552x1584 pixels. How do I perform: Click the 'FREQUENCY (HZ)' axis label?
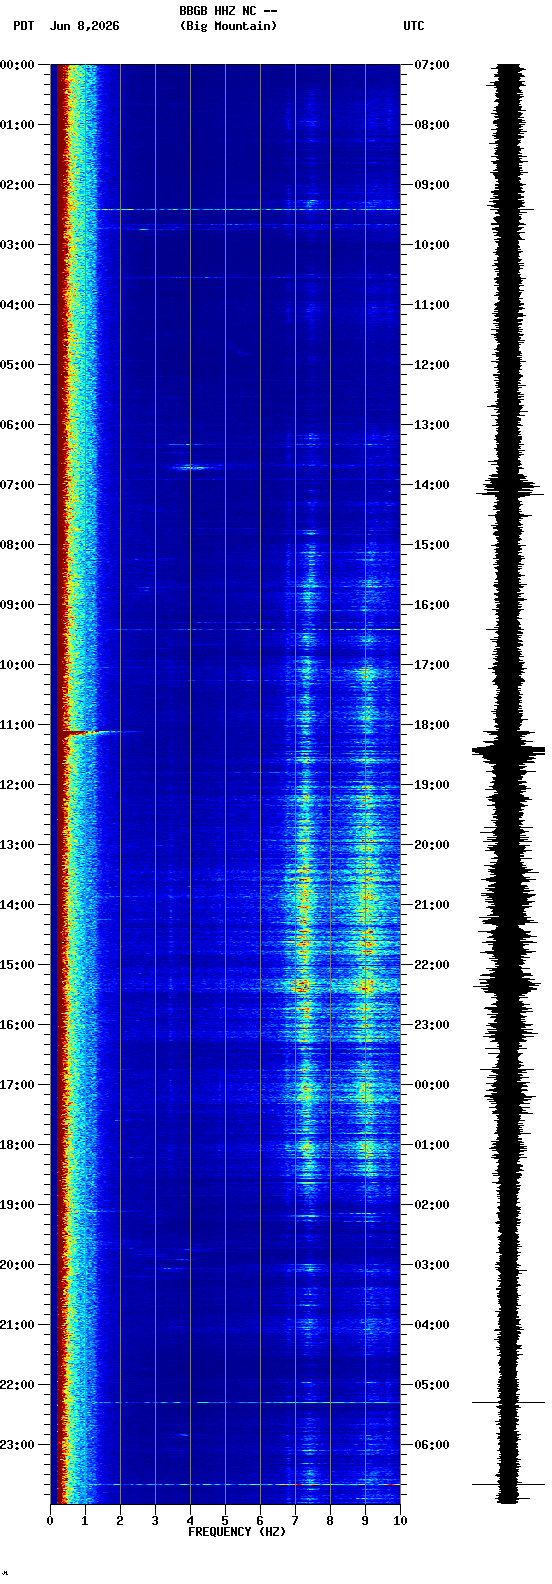point(237,1532)
